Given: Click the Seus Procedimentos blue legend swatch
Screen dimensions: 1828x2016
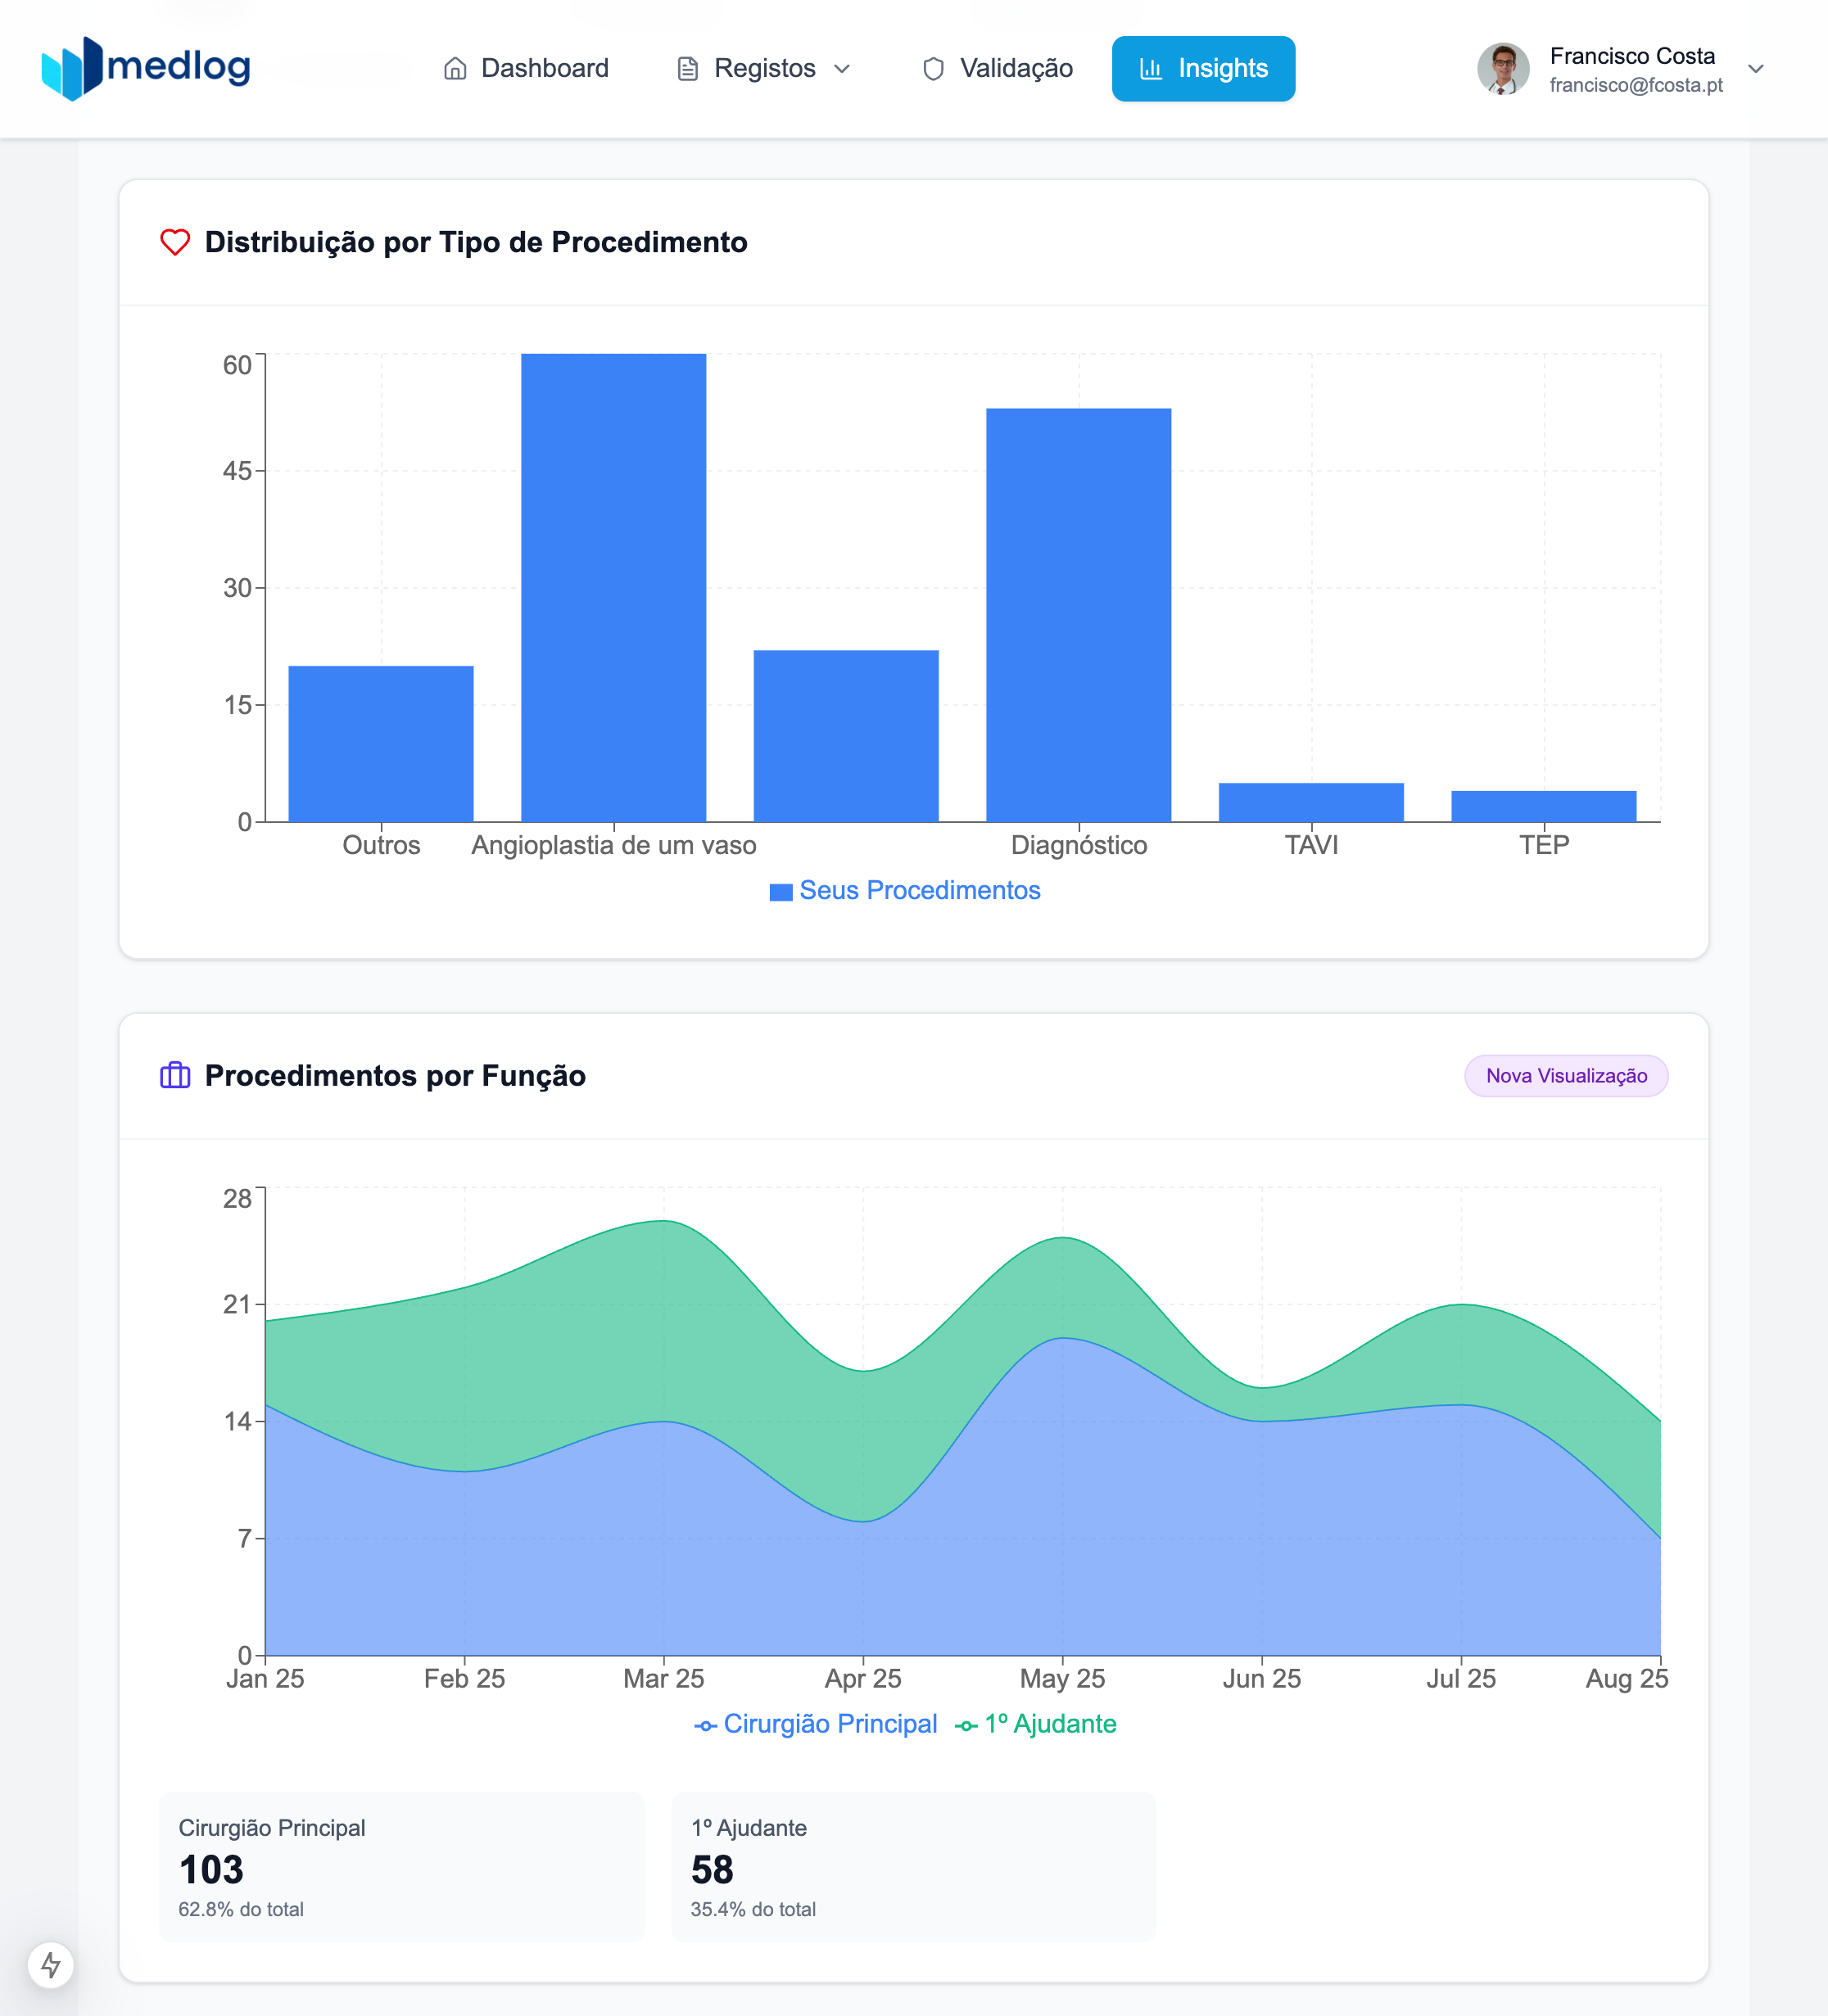Looking at the screenshot, I should 780,892.
